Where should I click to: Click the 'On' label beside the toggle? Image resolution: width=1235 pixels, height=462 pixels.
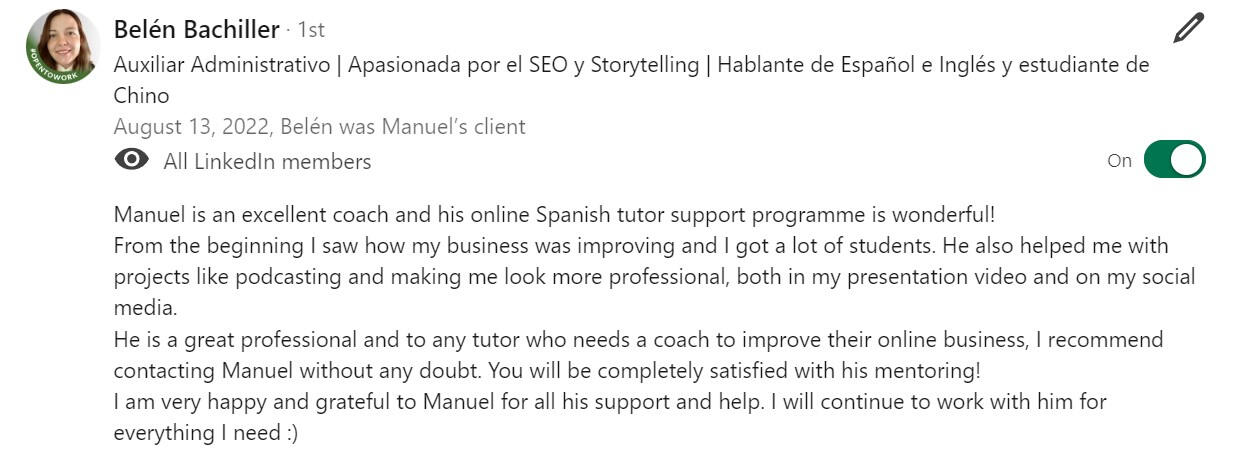pyautogui.click(x=1119, y=160)
